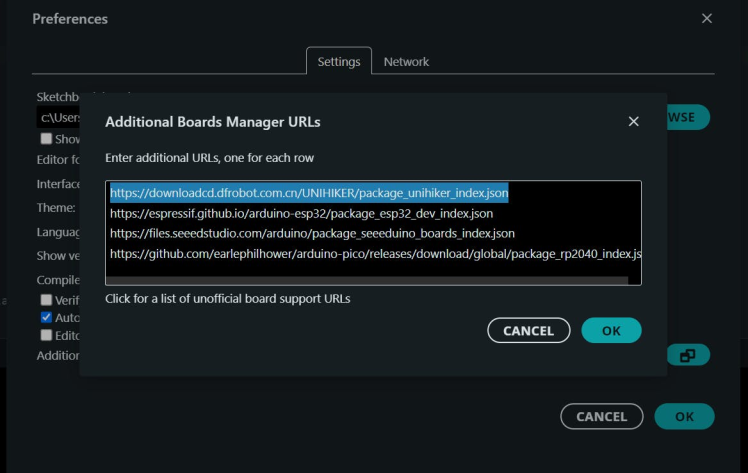Place cursor on the esp32 dev index URL
Image resolution: width=748 pixels, height=473 pixels.
301,213
